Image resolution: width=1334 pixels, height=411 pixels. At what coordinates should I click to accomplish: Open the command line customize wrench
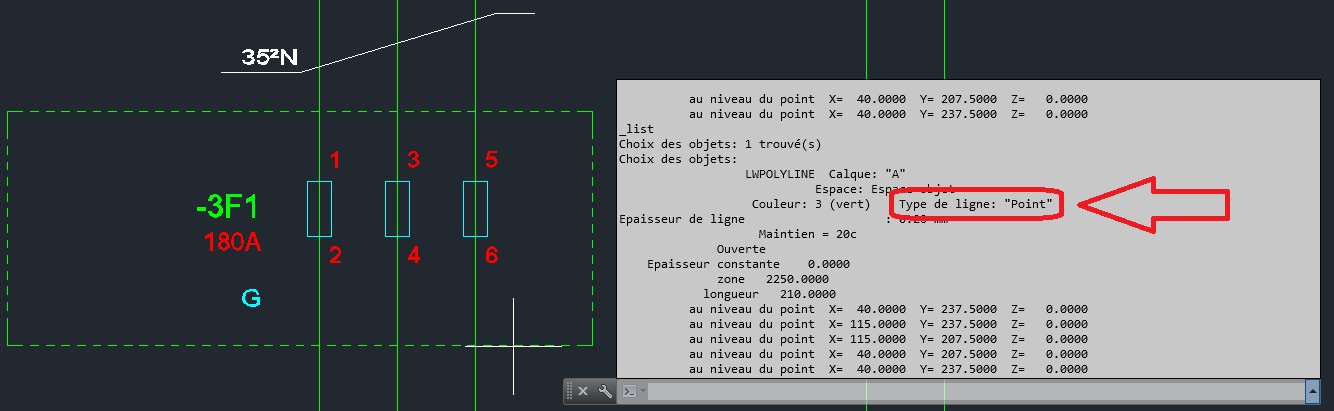(604, 392)
